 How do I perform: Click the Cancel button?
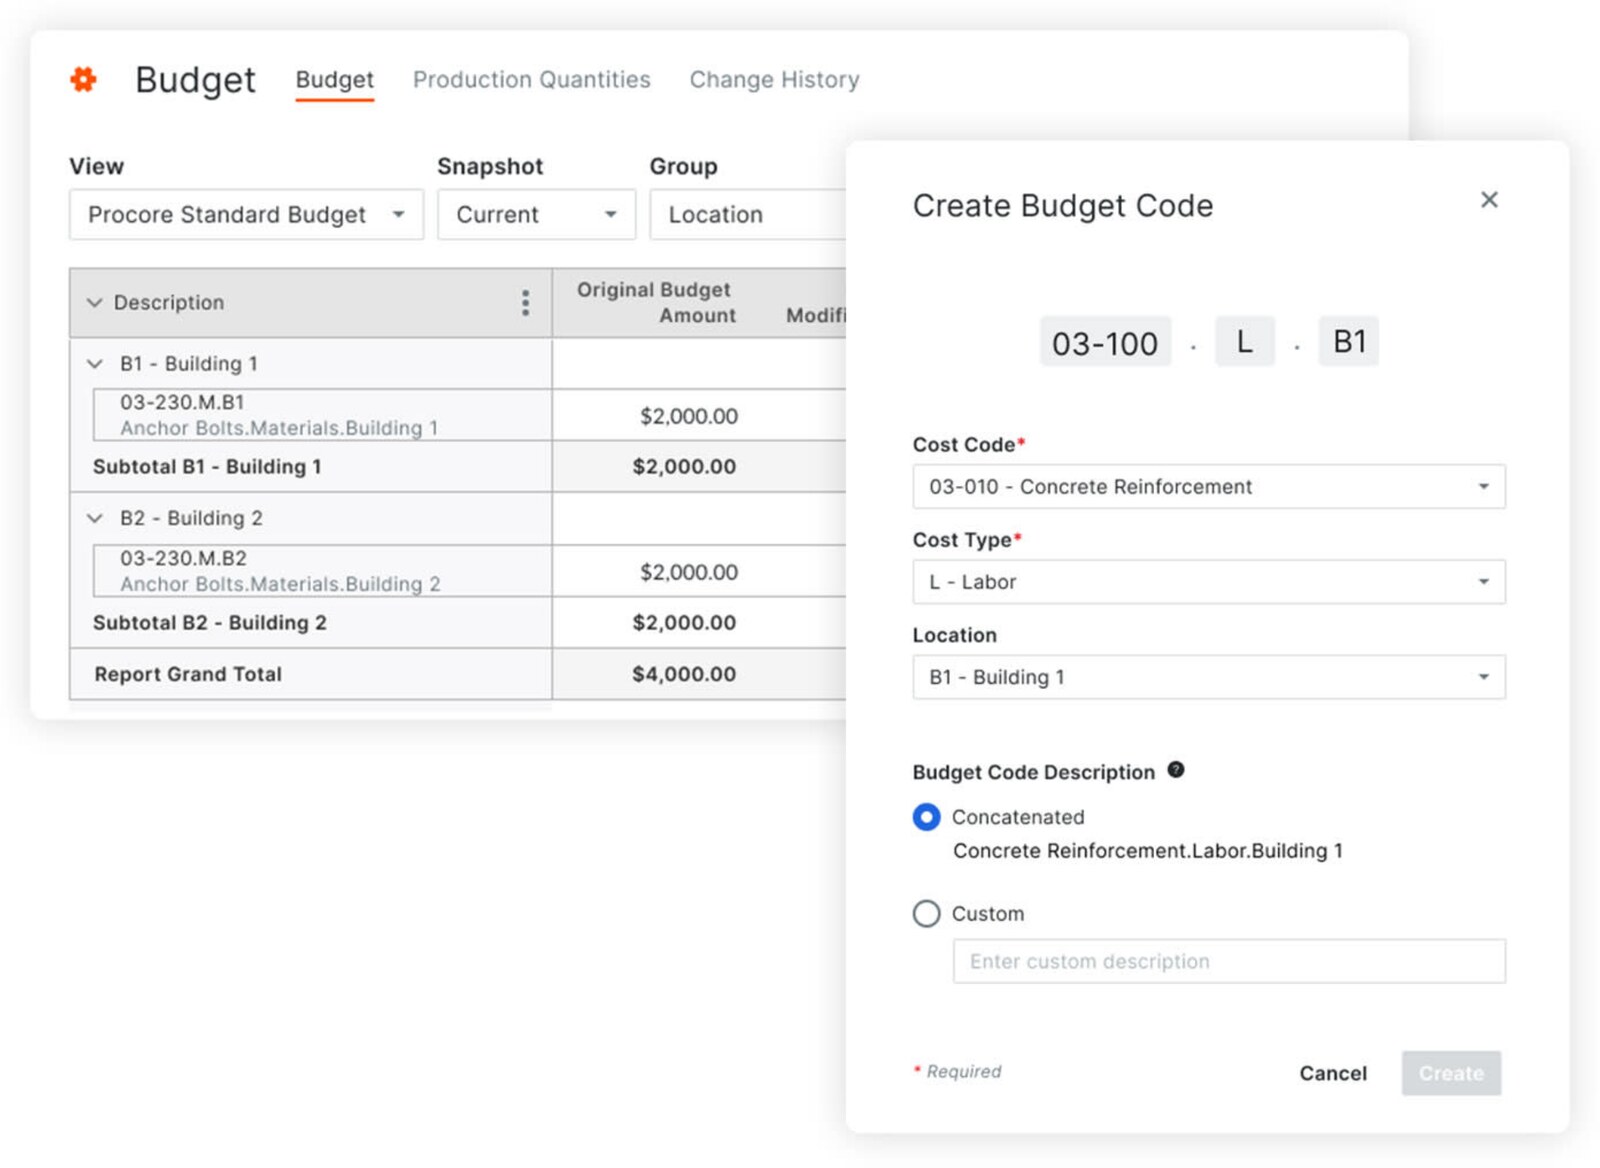pos(1333,1073)
